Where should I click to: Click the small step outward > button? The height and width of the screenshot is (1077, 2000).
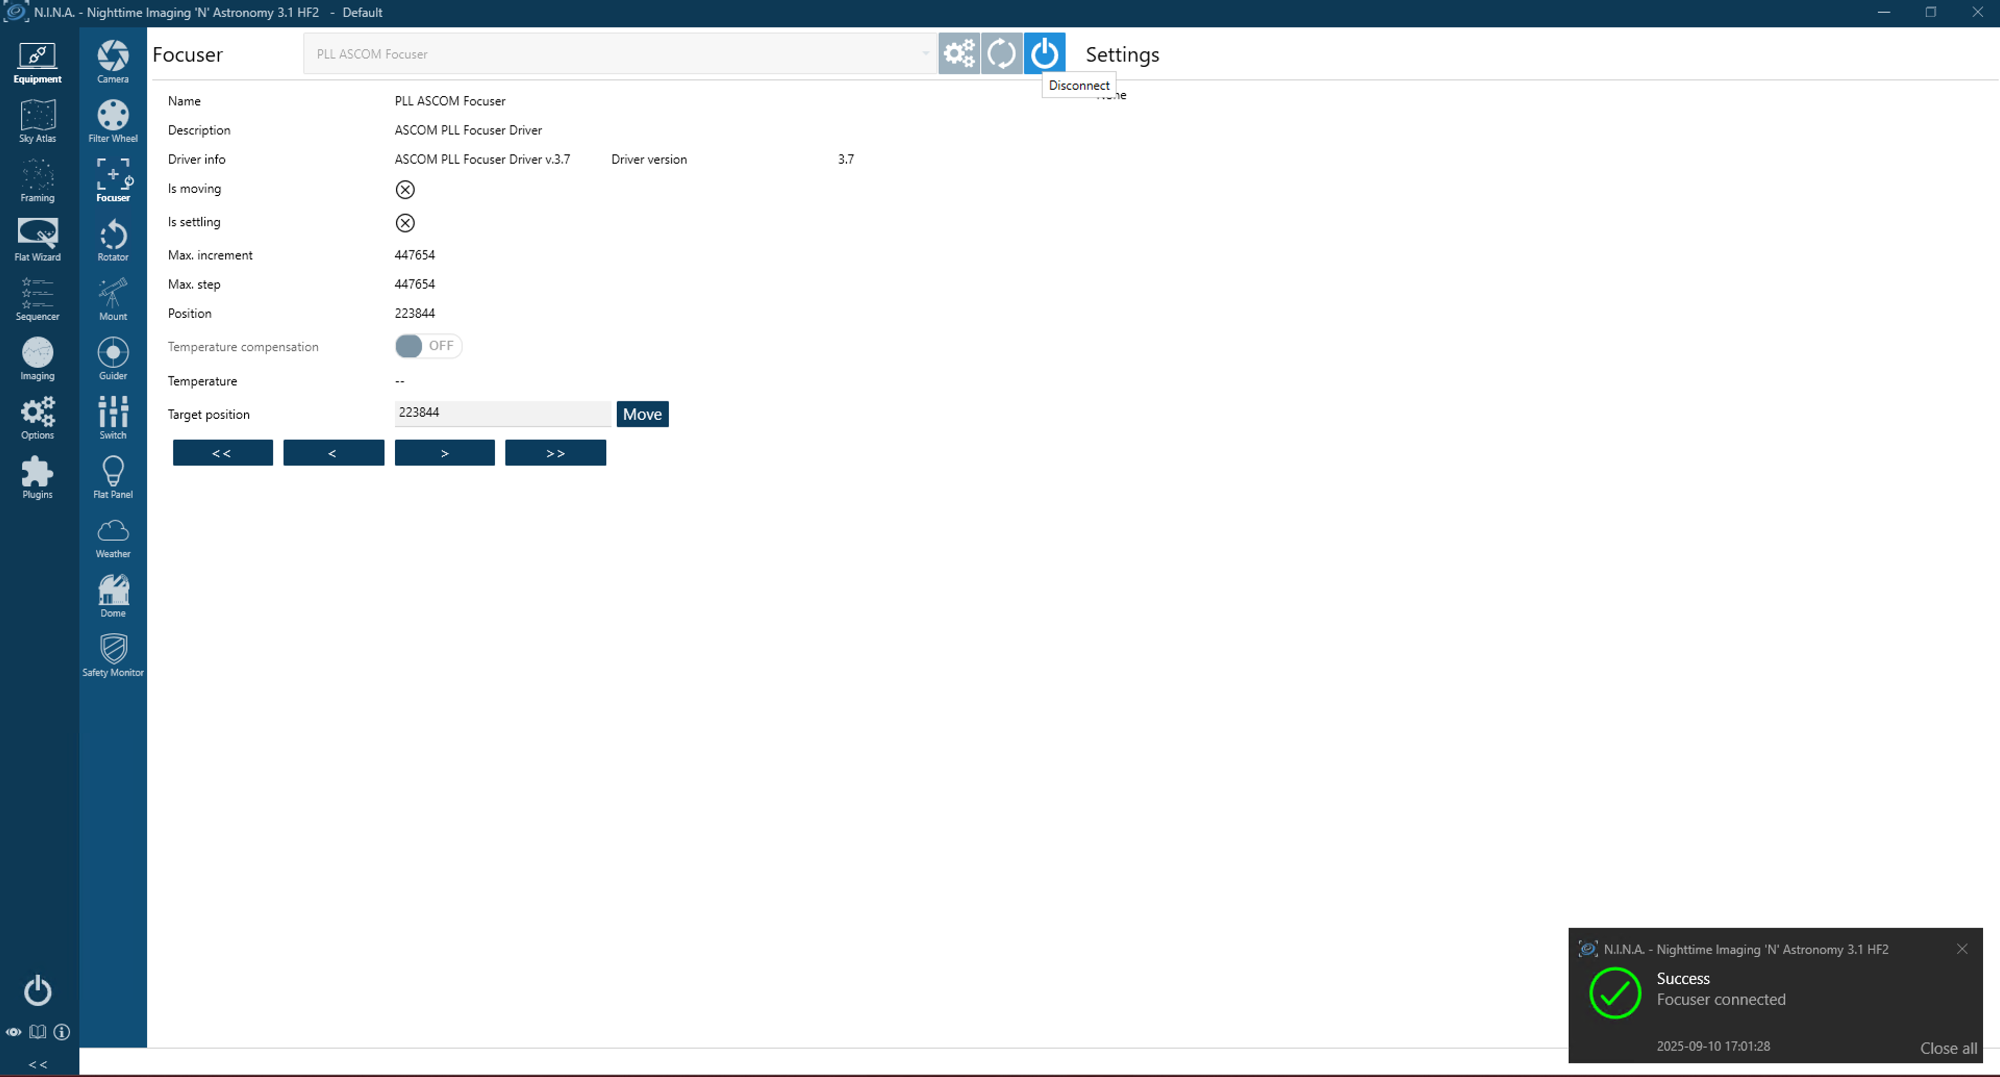[444, 453]
